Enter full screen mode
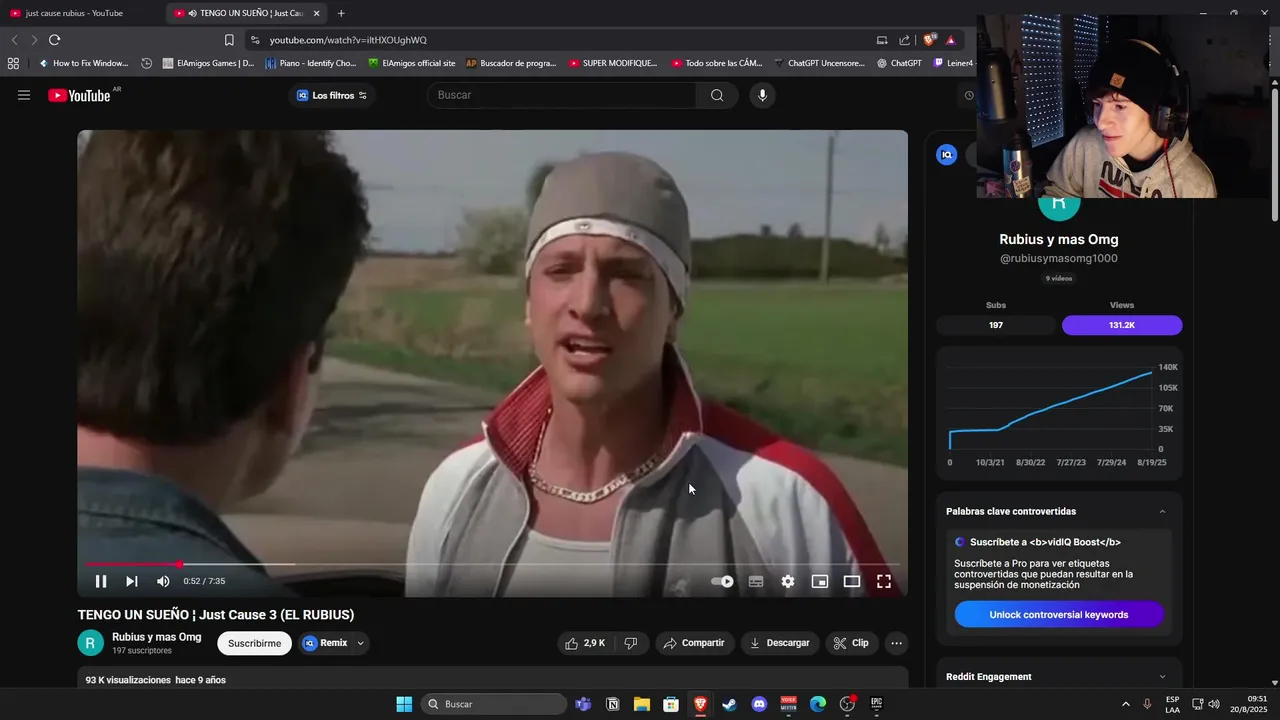 (884, 581)
